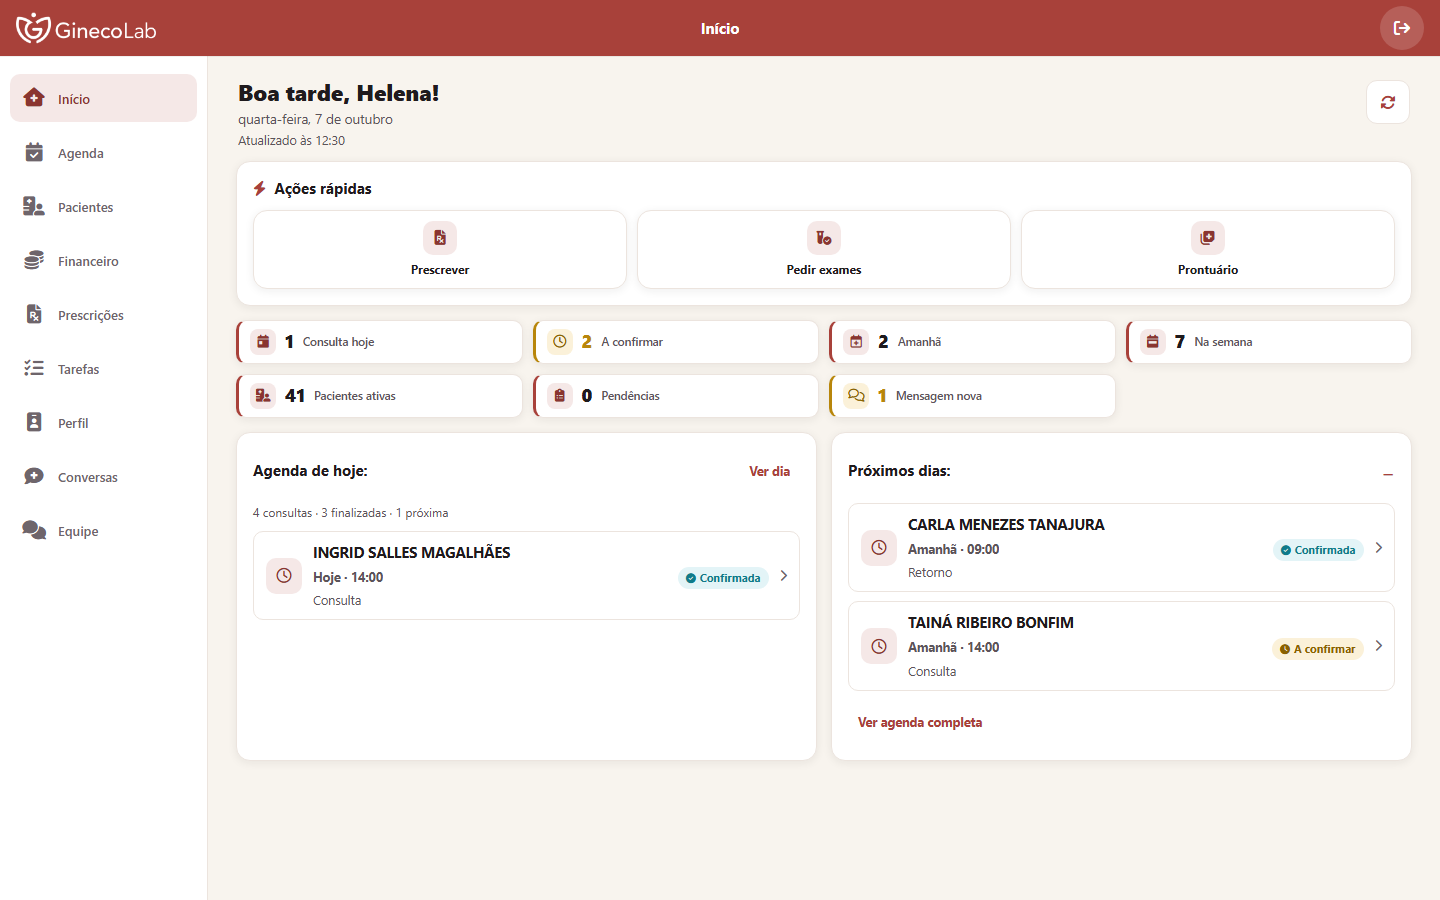
Task: Click the Prescrever quick action icon
Action: (x=440, y=238)
